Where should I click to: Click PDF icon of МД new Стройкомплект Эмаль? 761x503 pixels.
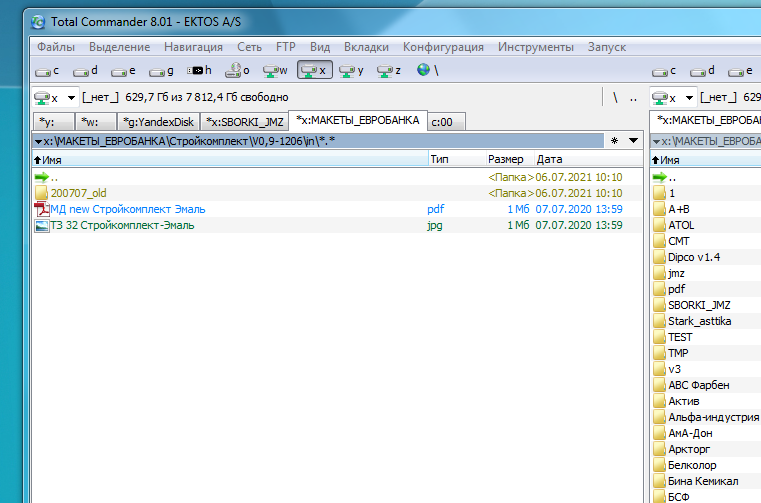coord(42,209)
